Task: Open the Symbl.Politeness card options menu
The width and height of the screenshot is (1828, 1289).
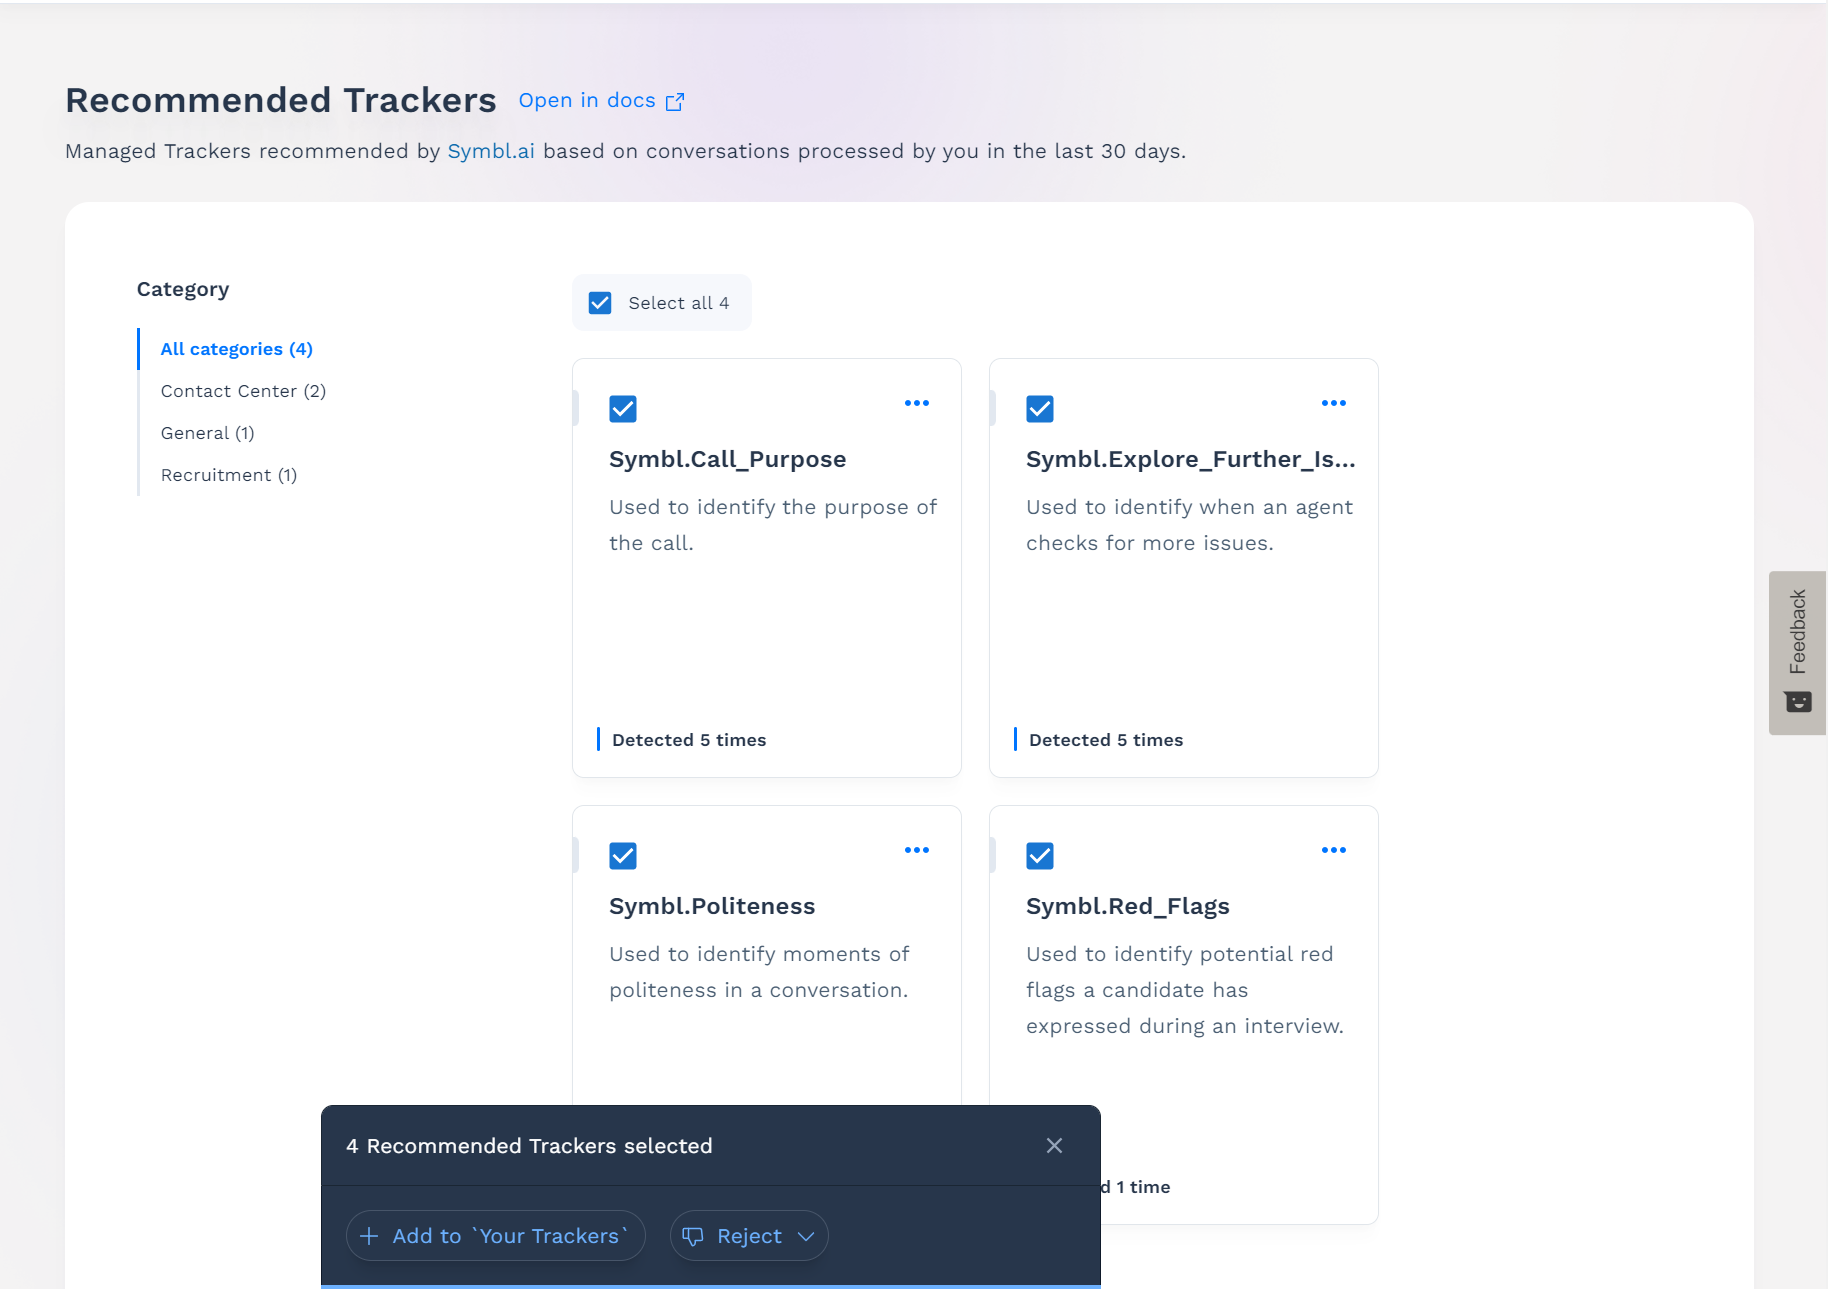Action: pos(917,850)
